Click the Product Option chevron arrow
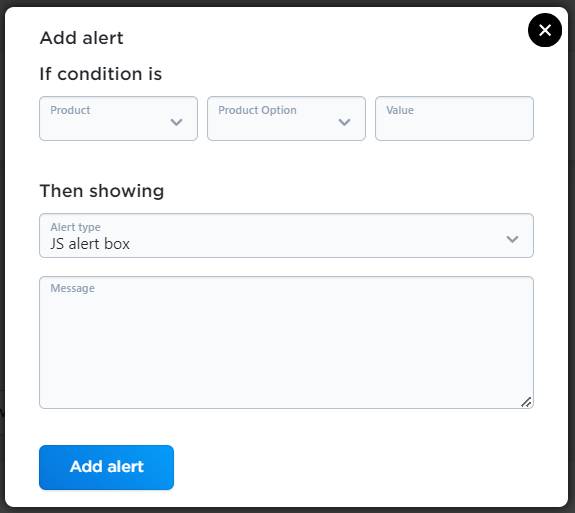 344,122
